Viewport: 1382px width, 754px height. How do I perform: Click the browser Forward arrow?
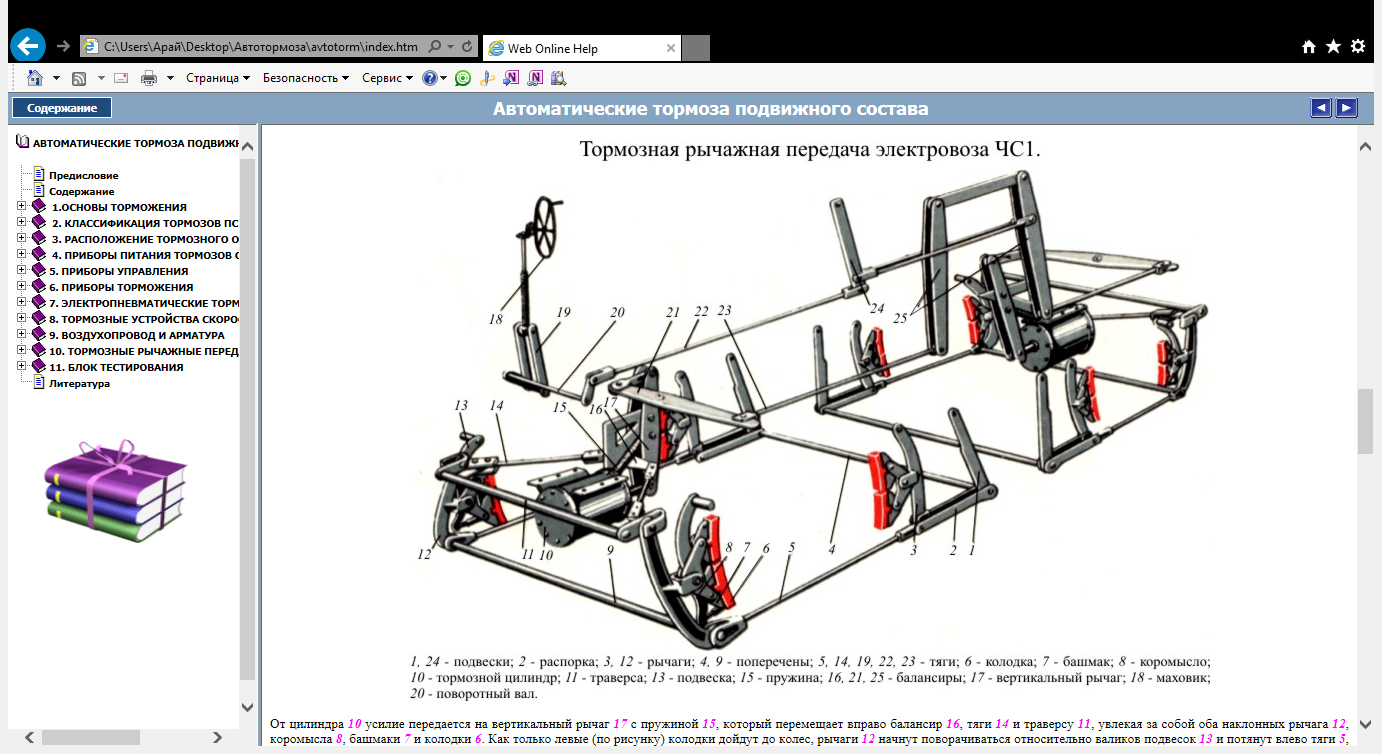(x=63, y=46)
